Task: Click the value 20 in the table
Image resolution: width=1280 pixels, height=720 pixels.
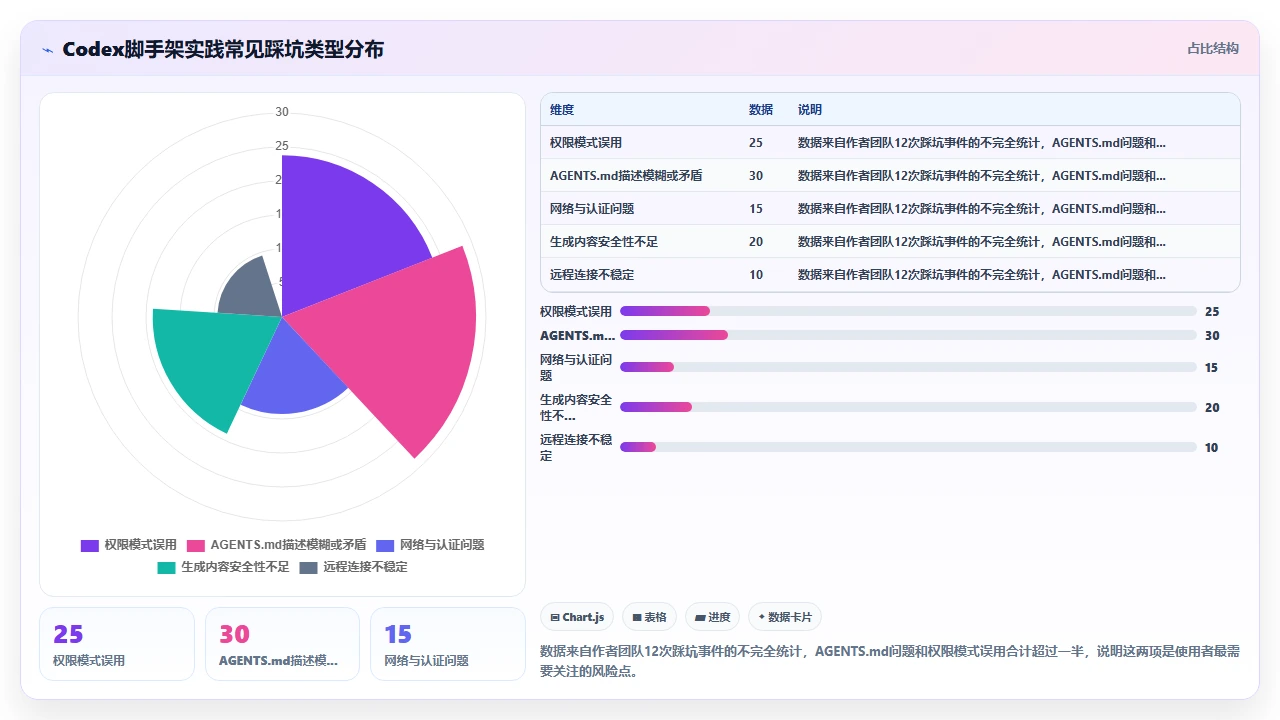Action: pyautogui.click(x=756, y=242)
